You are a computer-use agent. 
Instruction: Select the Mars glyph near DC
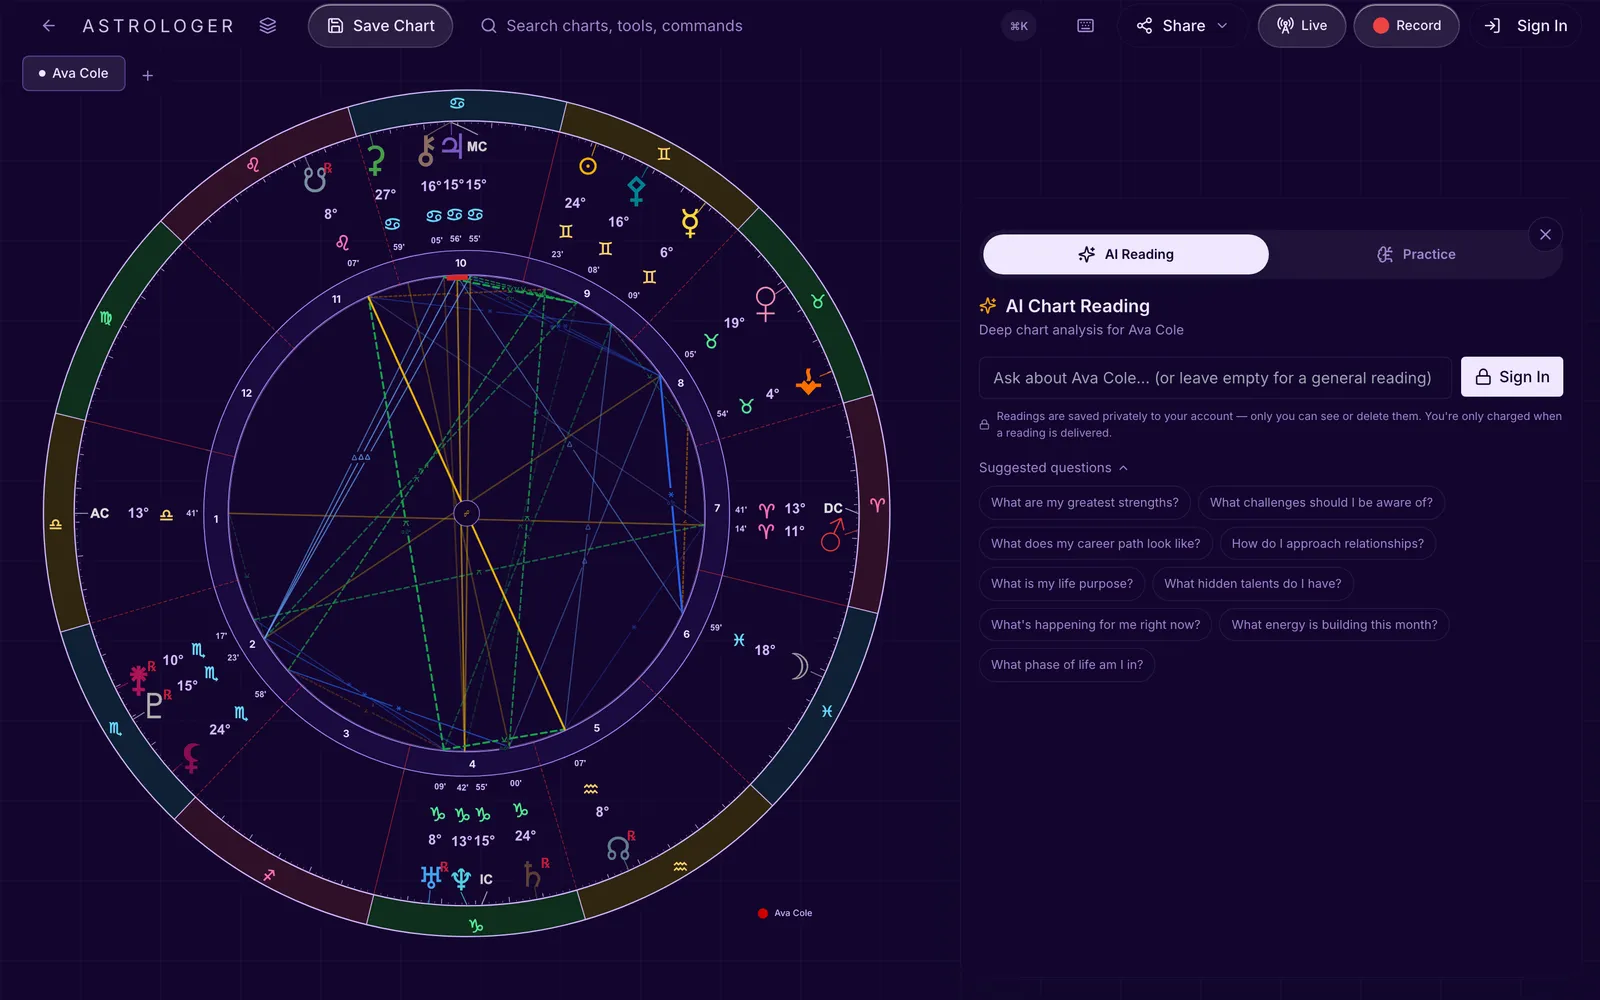click(x=832, y=536)
